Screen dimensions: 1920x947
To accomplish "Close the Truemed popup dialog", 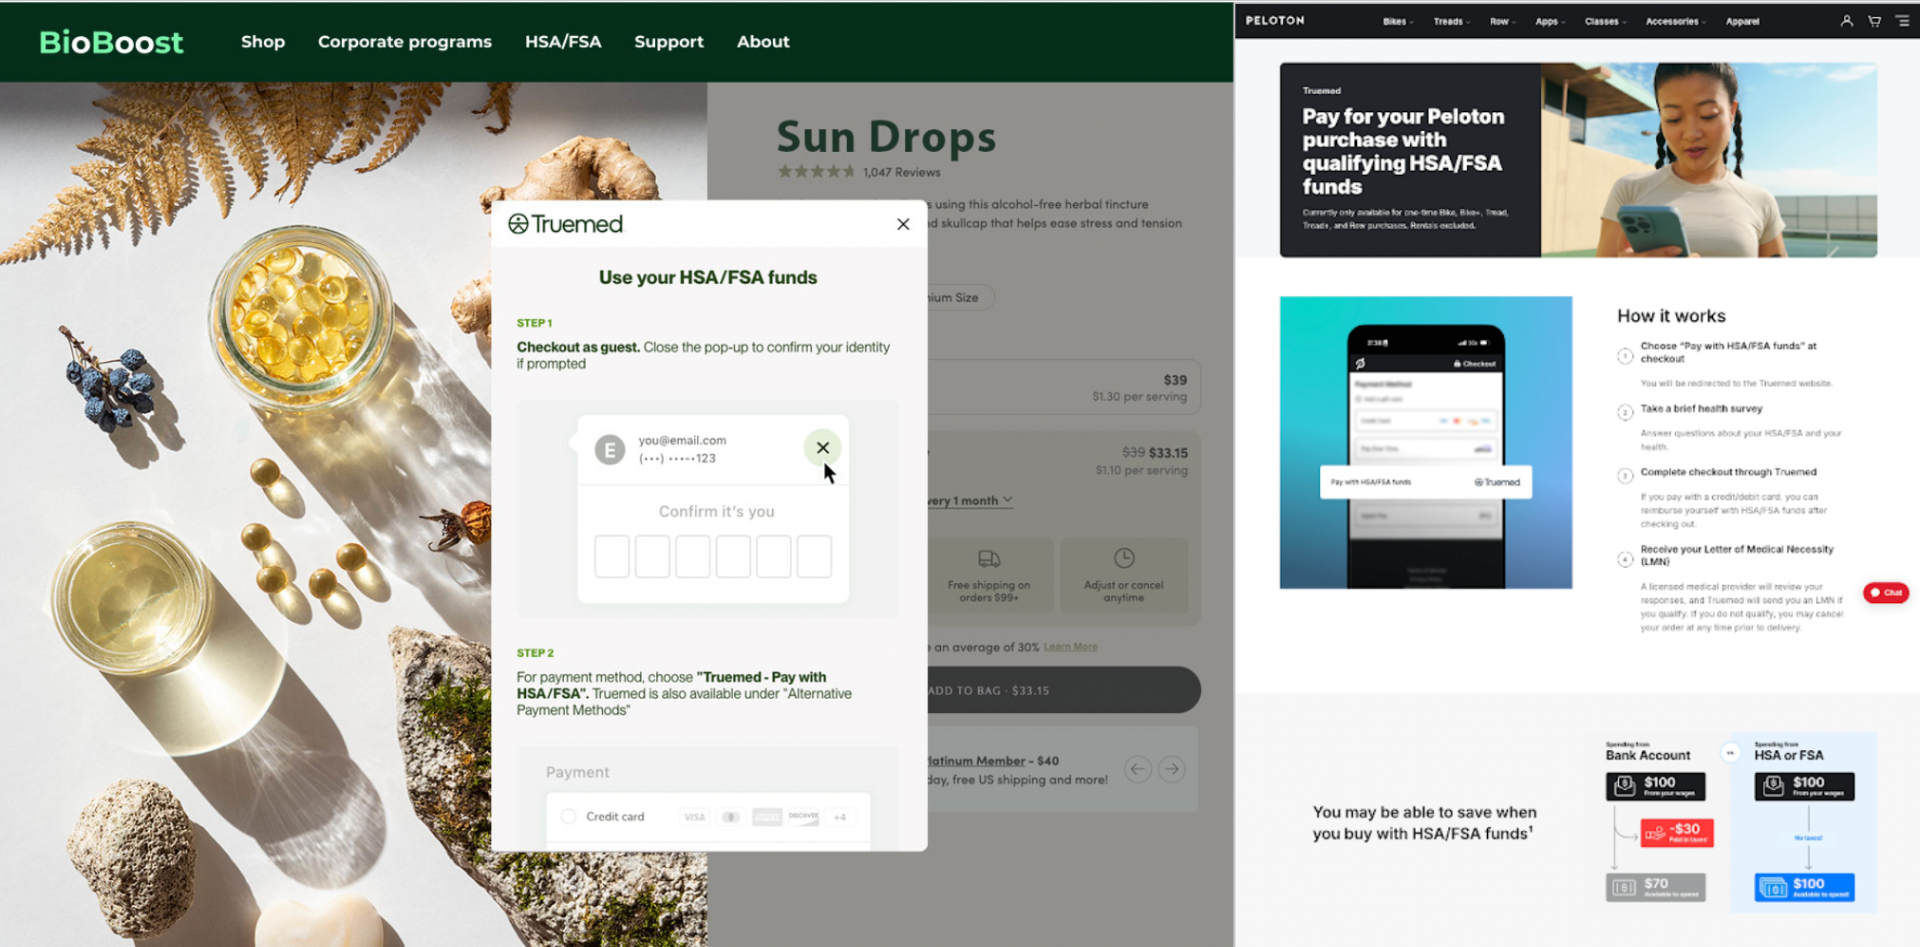I will pyautogui.click(x=902, y=224).
